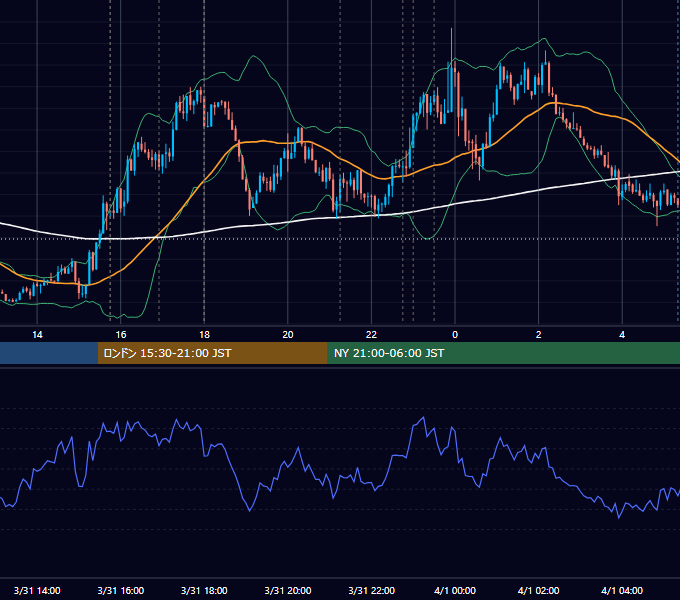Click the 18 hour axis label
This screenshot has height=600, width=680.
tap(204, 335)
